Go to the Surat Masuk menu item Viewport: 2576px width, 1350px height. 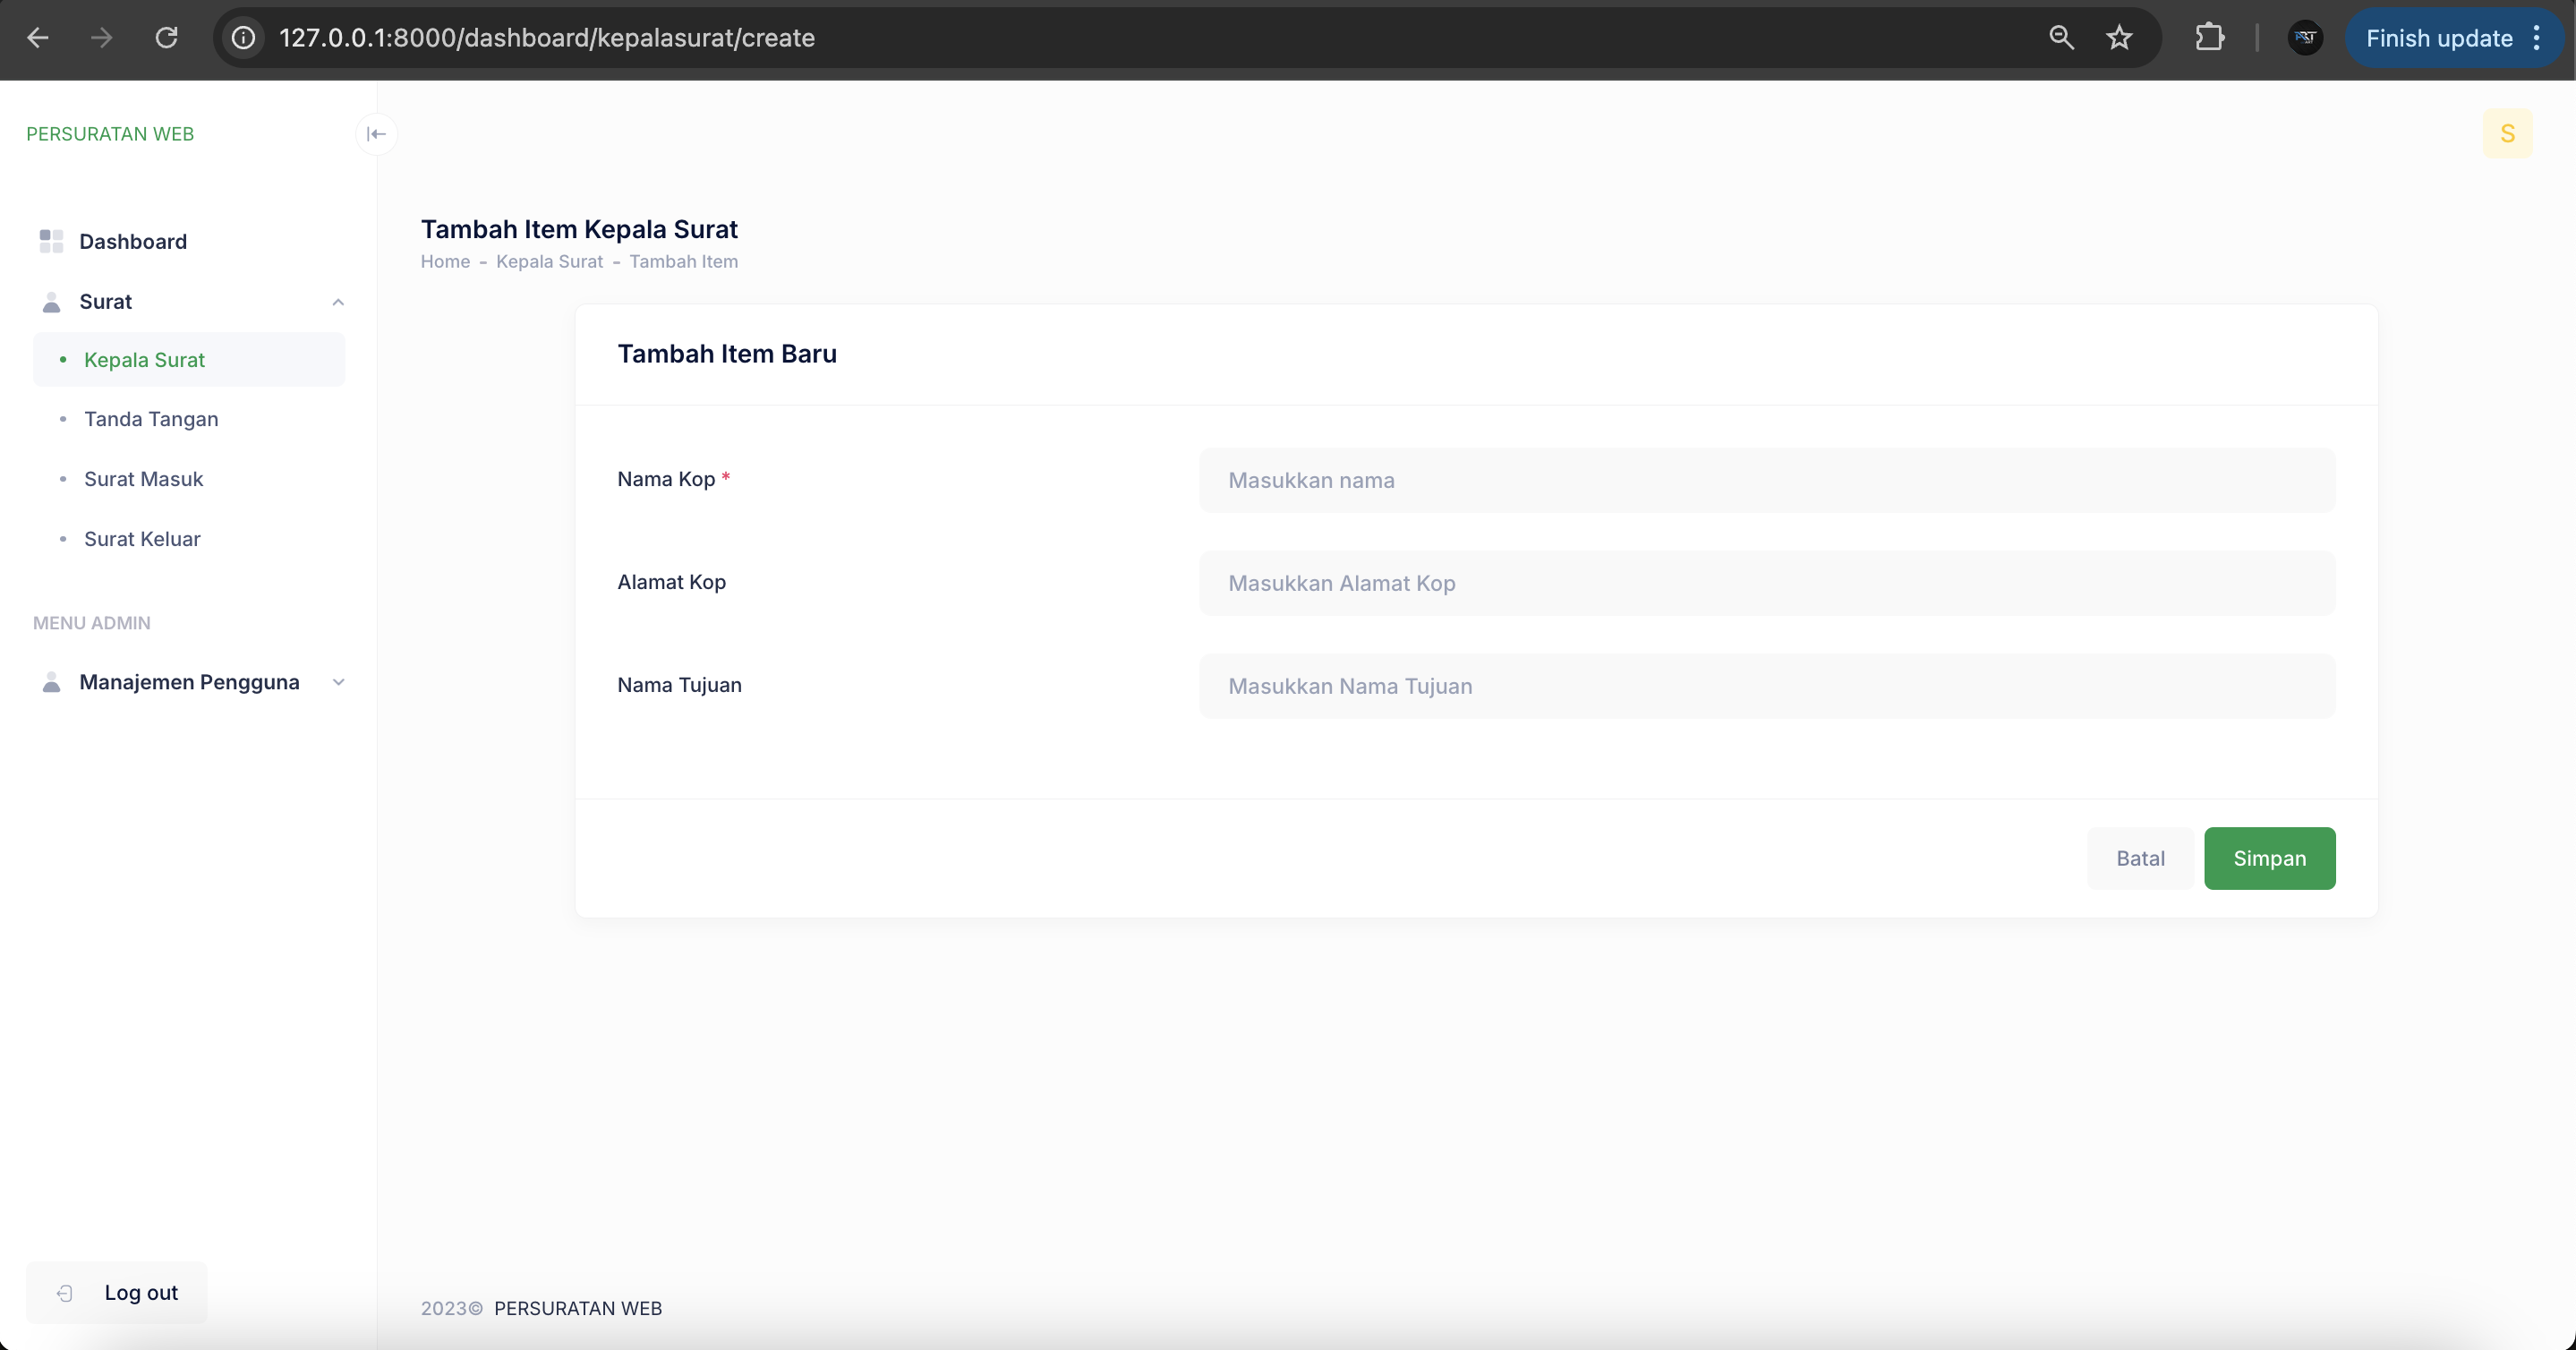pos(144,479)
